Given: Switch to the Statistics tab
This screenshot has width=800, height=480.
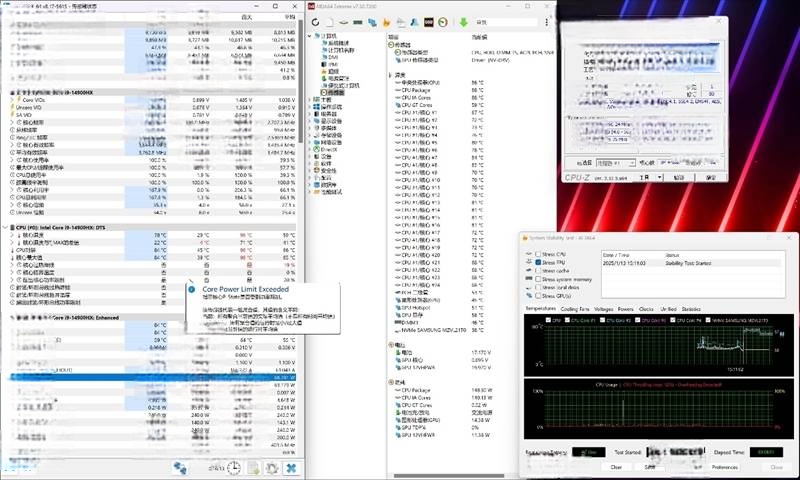Looking at the screenshot, I should (x=691, y=309).
